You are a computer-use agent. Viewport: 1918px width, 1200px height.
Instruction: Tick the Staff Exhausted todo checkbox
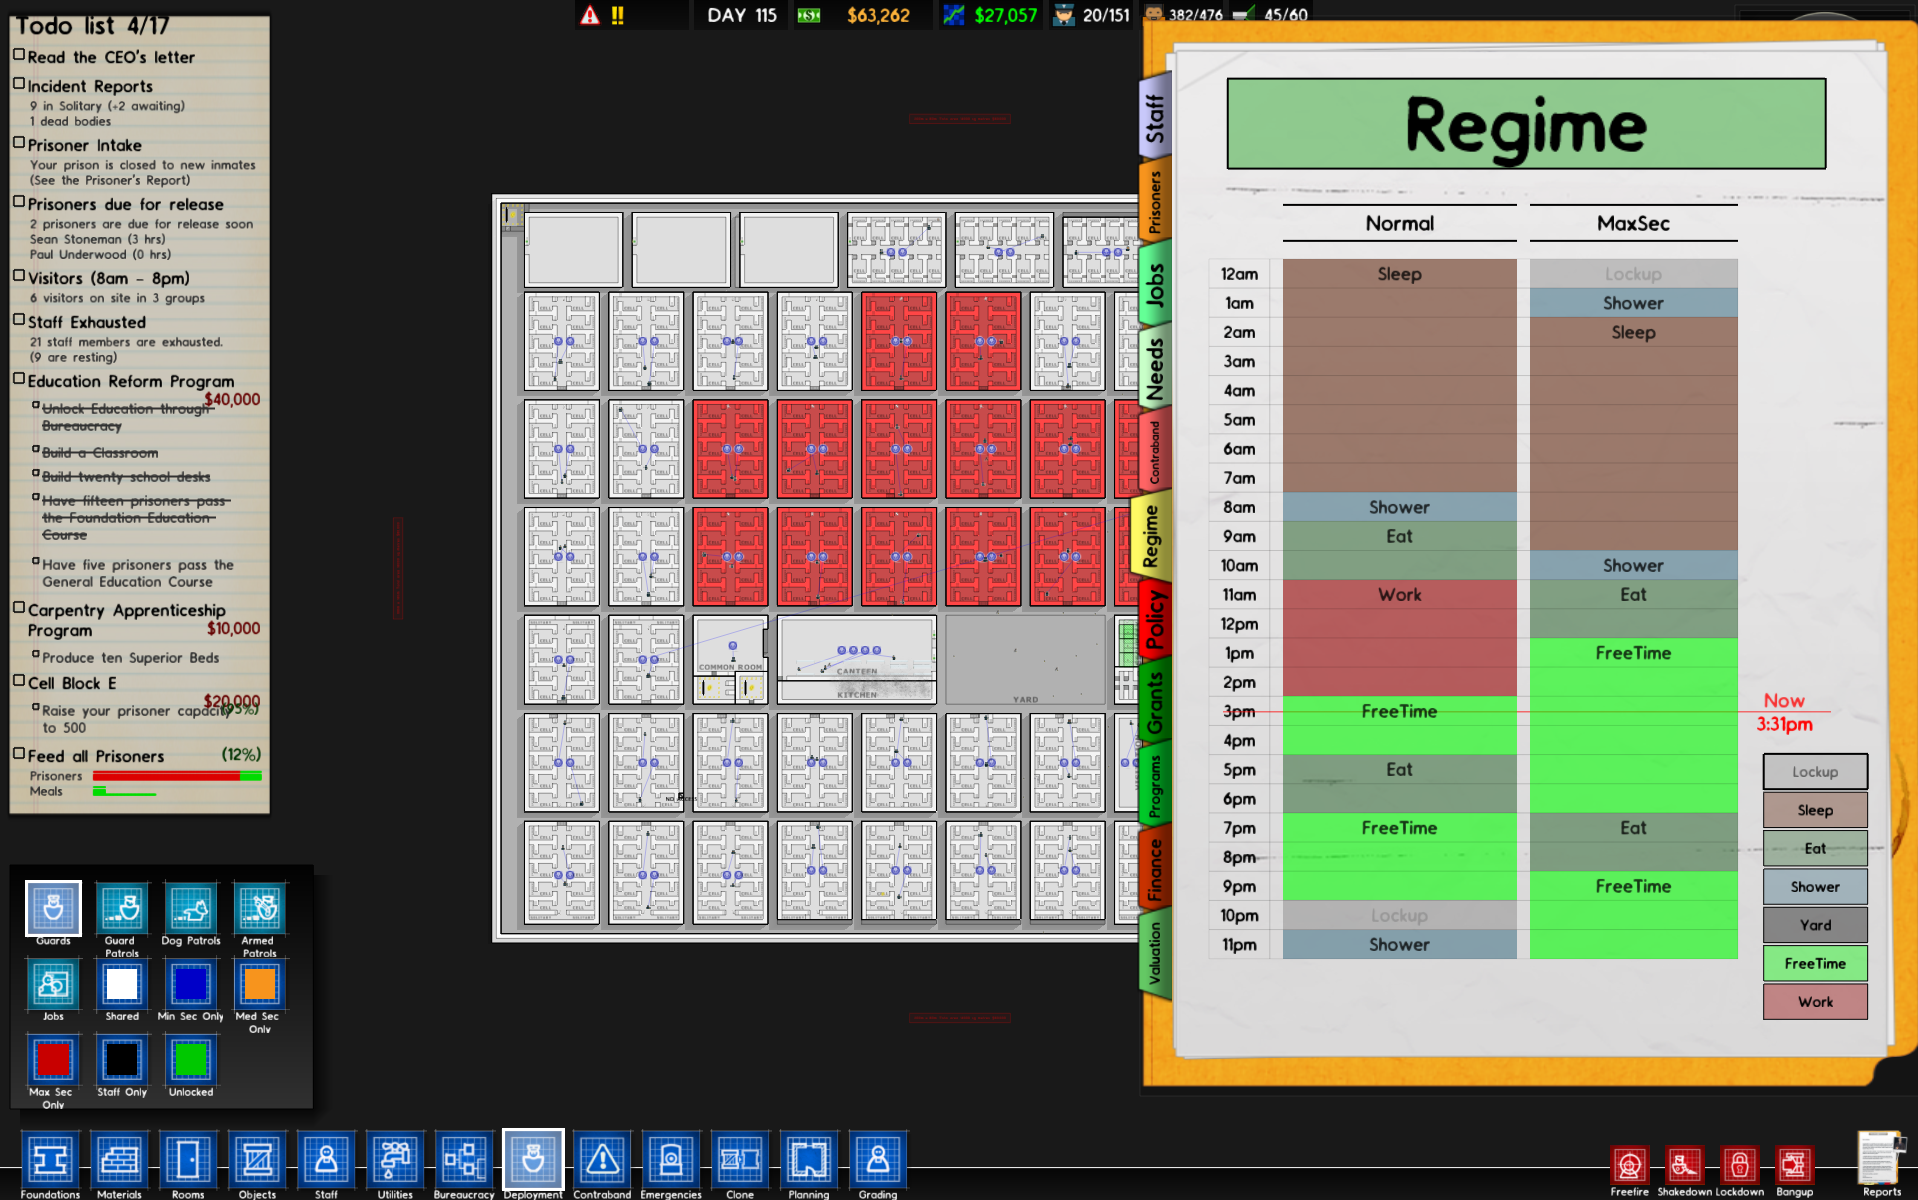19,320
